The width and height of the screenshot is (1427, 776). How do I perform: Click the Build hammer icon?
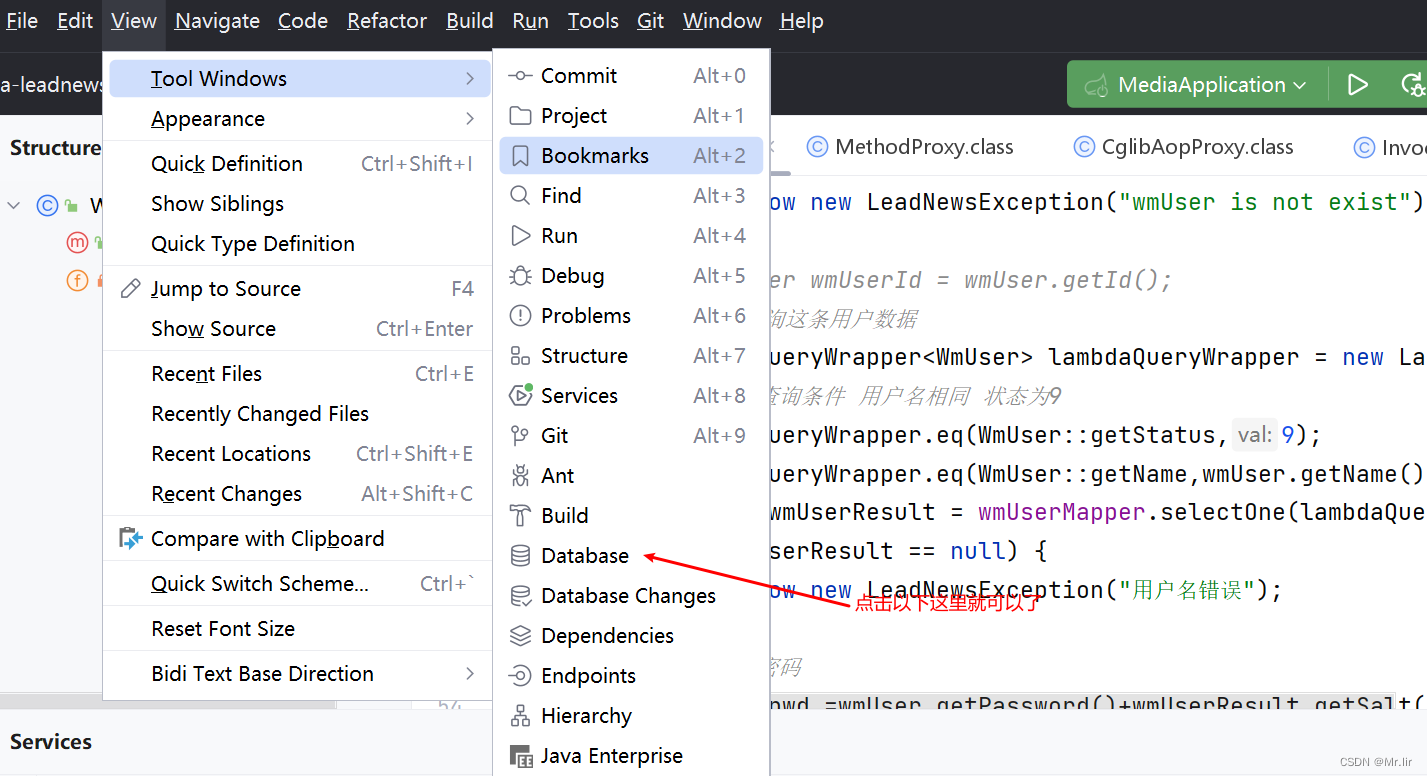pyautogui.click(x=520, y=516)
